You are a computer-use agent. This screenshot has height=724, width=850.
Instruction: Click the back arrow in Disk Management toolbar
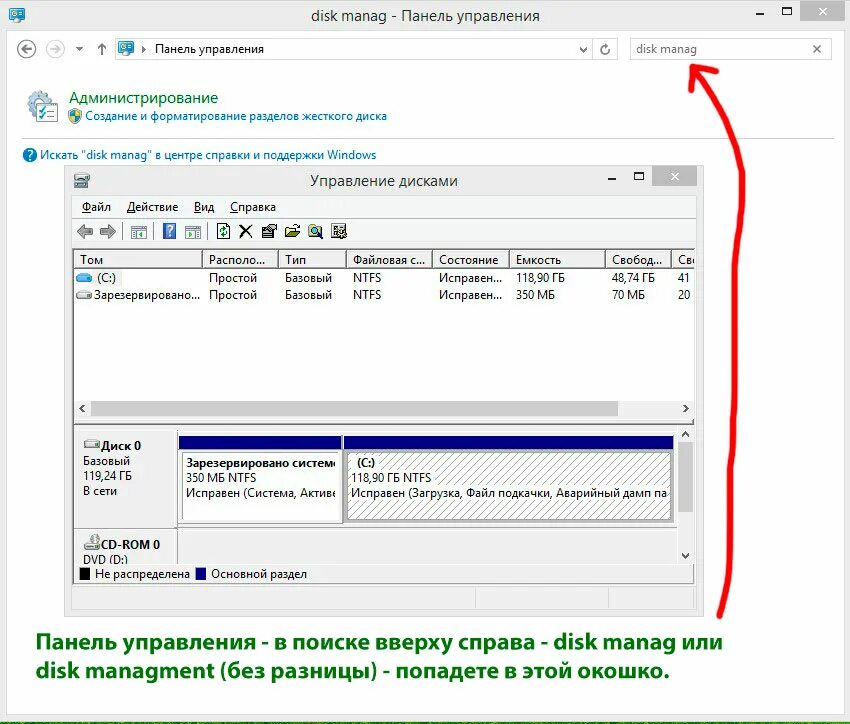pos(85,231)
